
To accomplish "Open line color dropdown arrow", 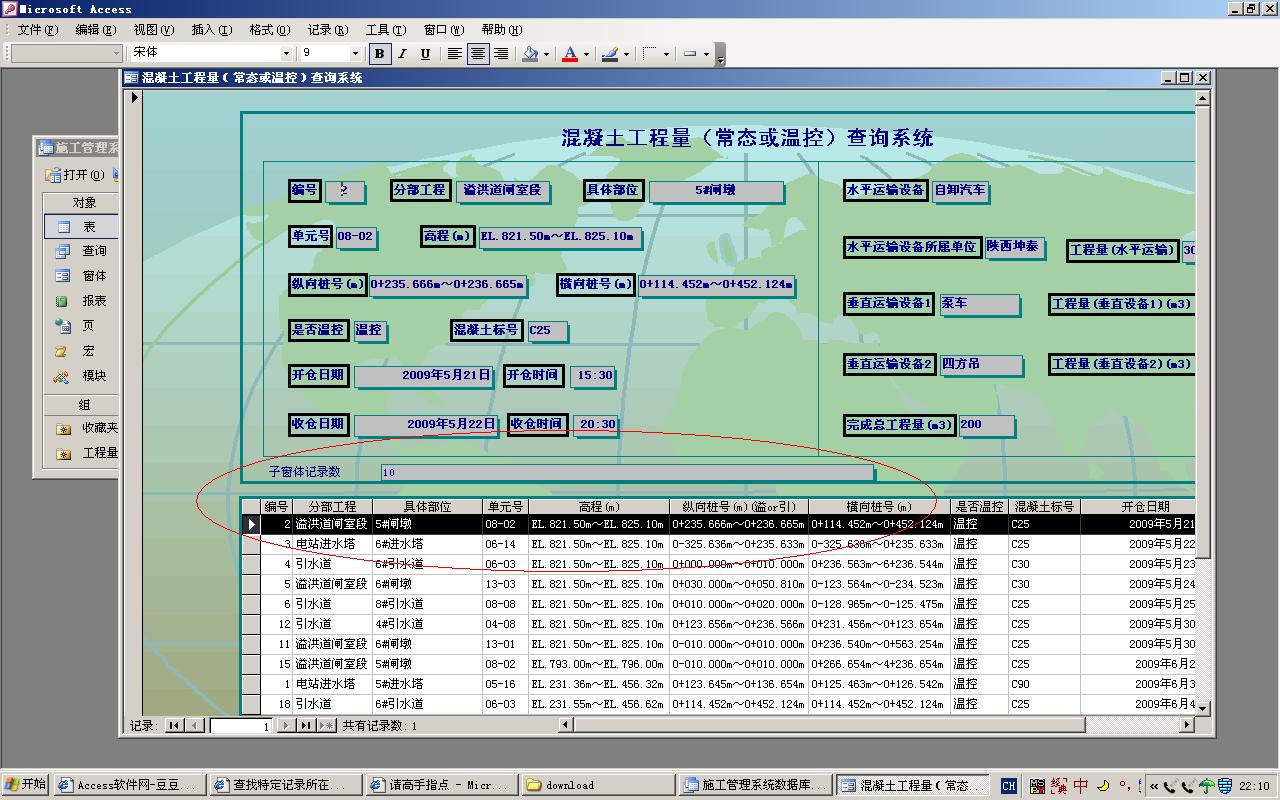I will pyautogui.click(x=626, y=54).
